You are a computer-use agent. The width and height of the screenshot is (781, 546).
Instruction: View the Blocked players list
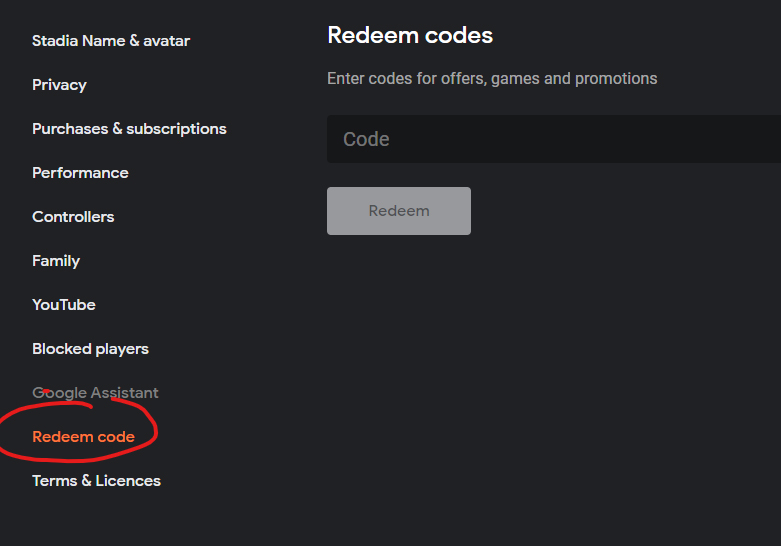click(90, 349)
